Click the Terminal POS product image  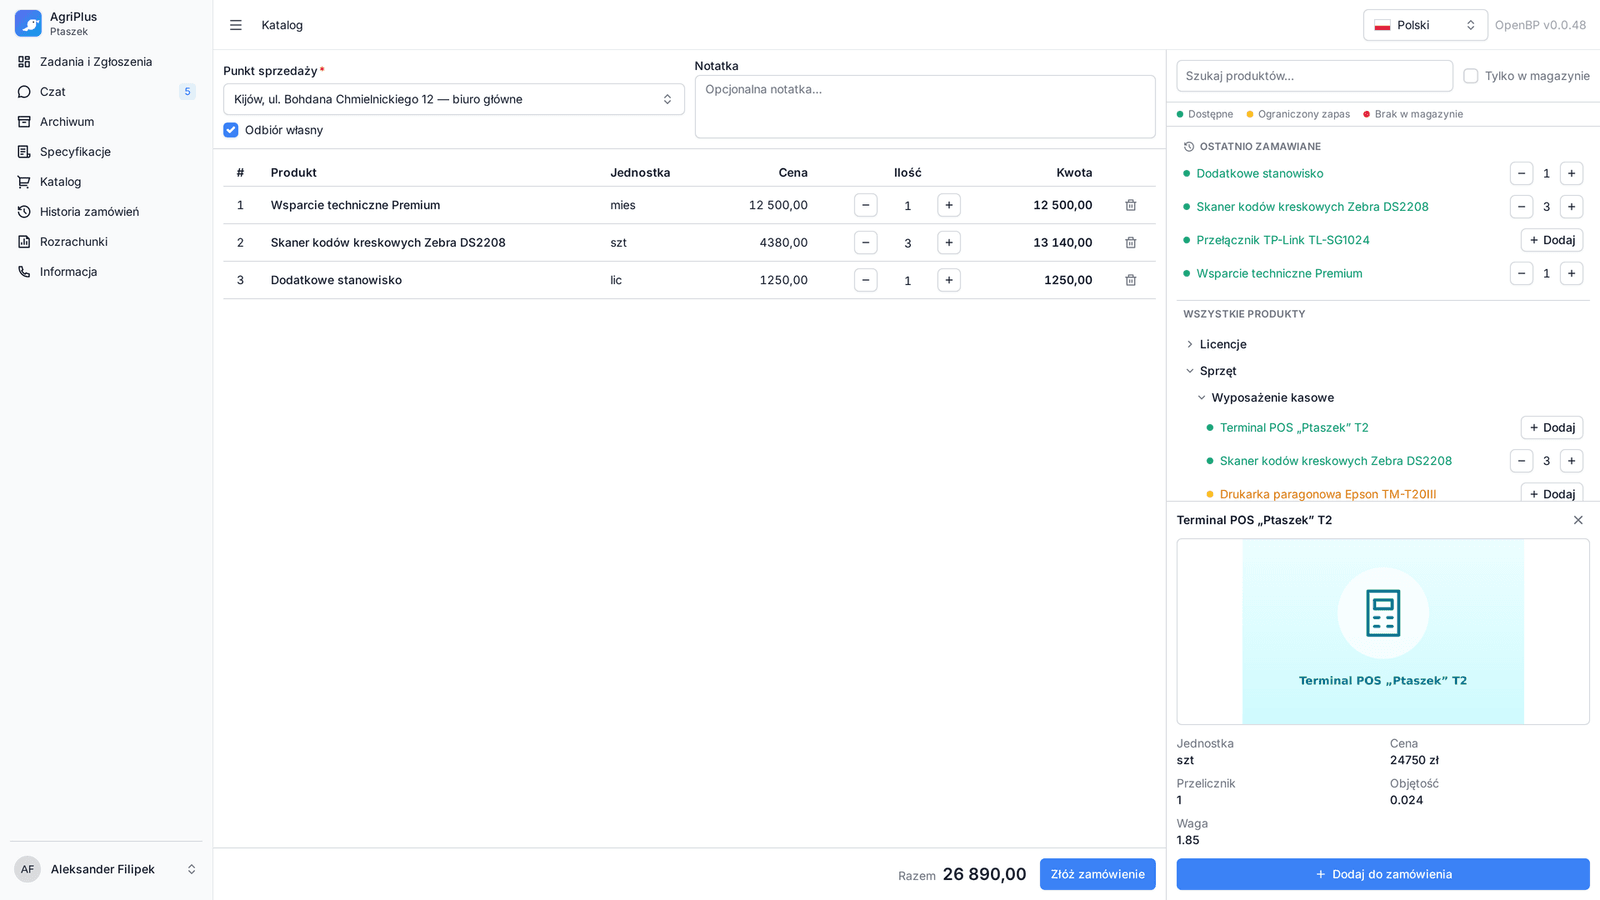1383,632
